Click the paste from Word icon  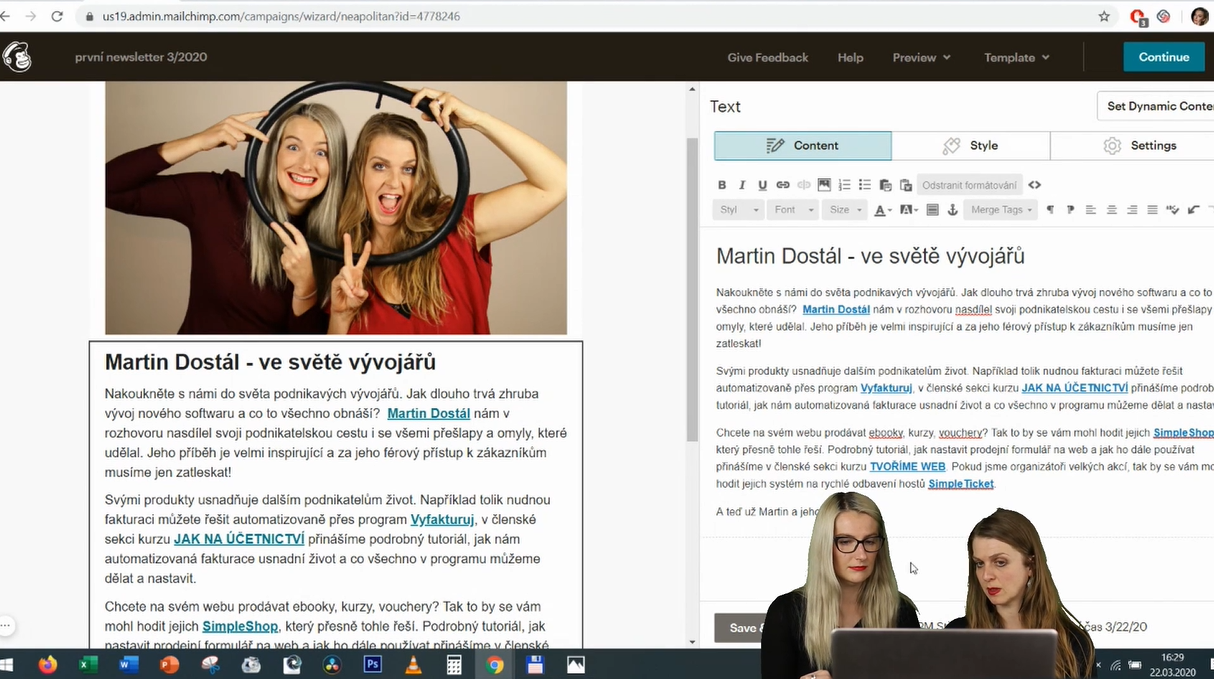[x=906, y=185]
